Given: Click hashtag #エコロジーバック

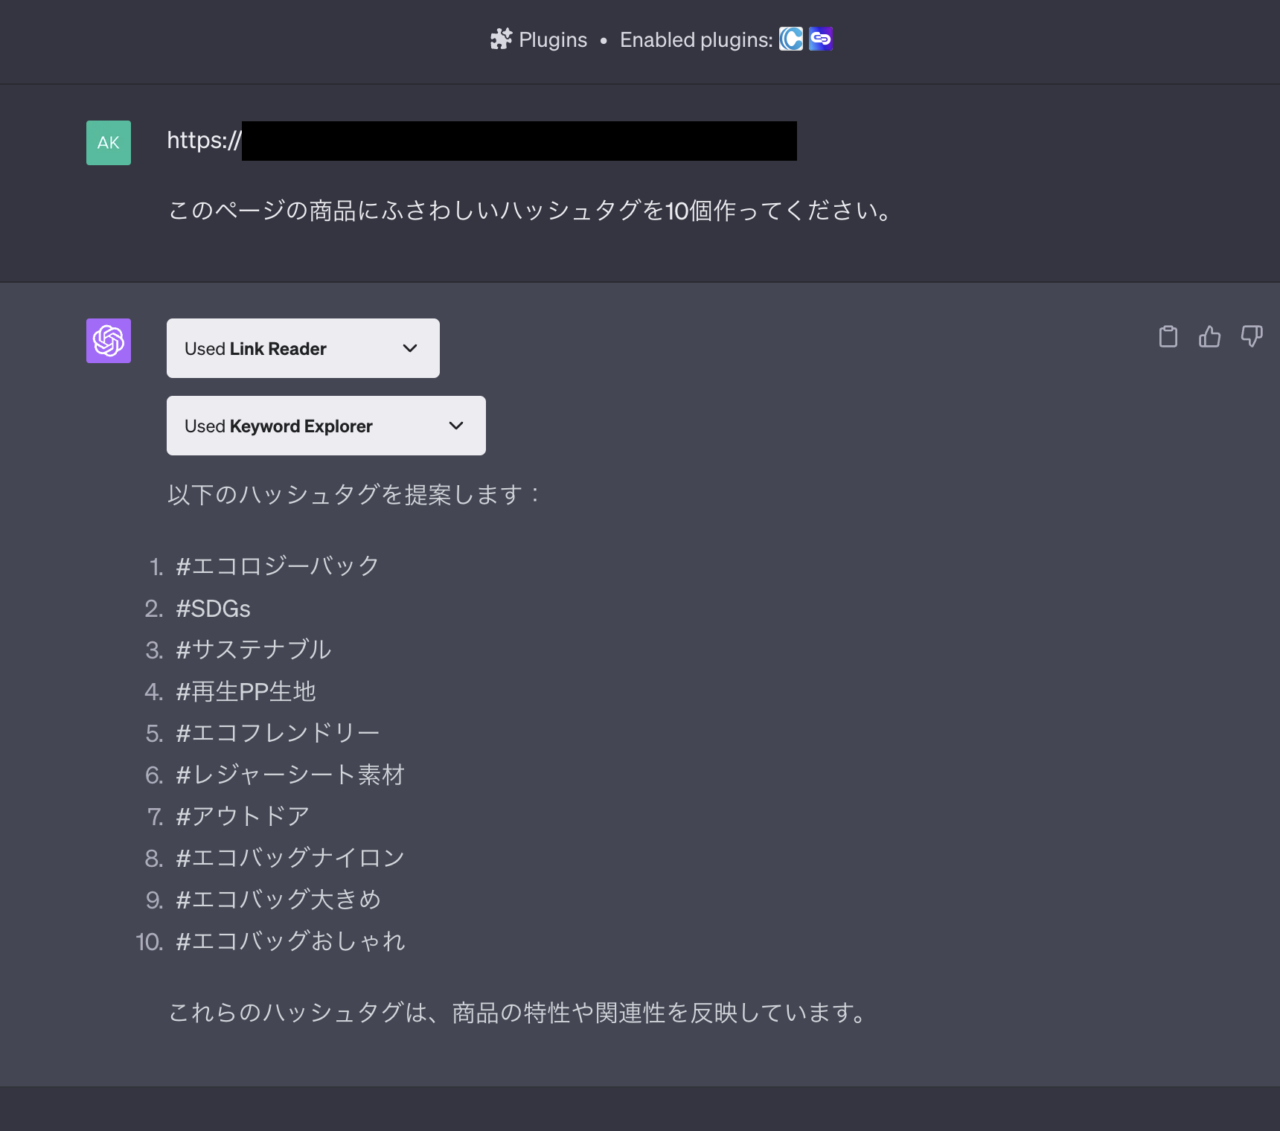Looking at the screenshot, I should click(278, 566).
